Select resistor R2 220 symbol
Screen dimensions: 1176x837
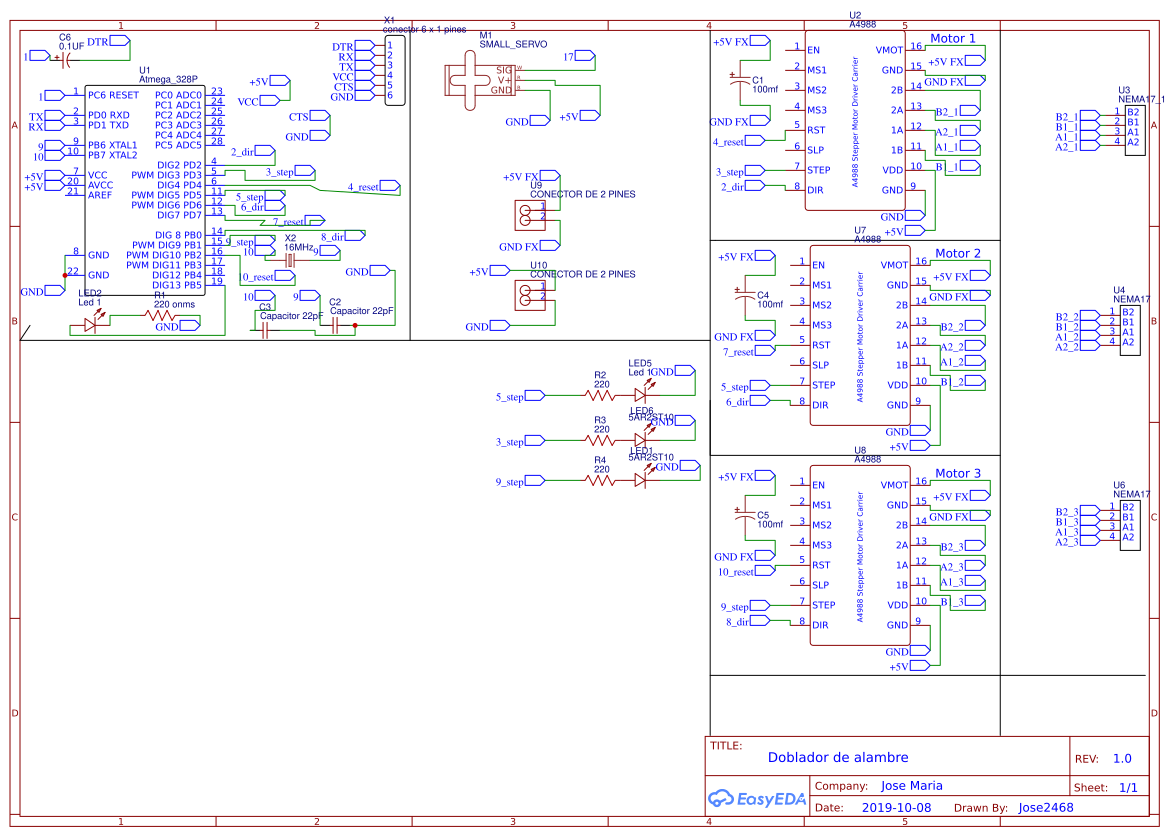[x=600, y=395]
